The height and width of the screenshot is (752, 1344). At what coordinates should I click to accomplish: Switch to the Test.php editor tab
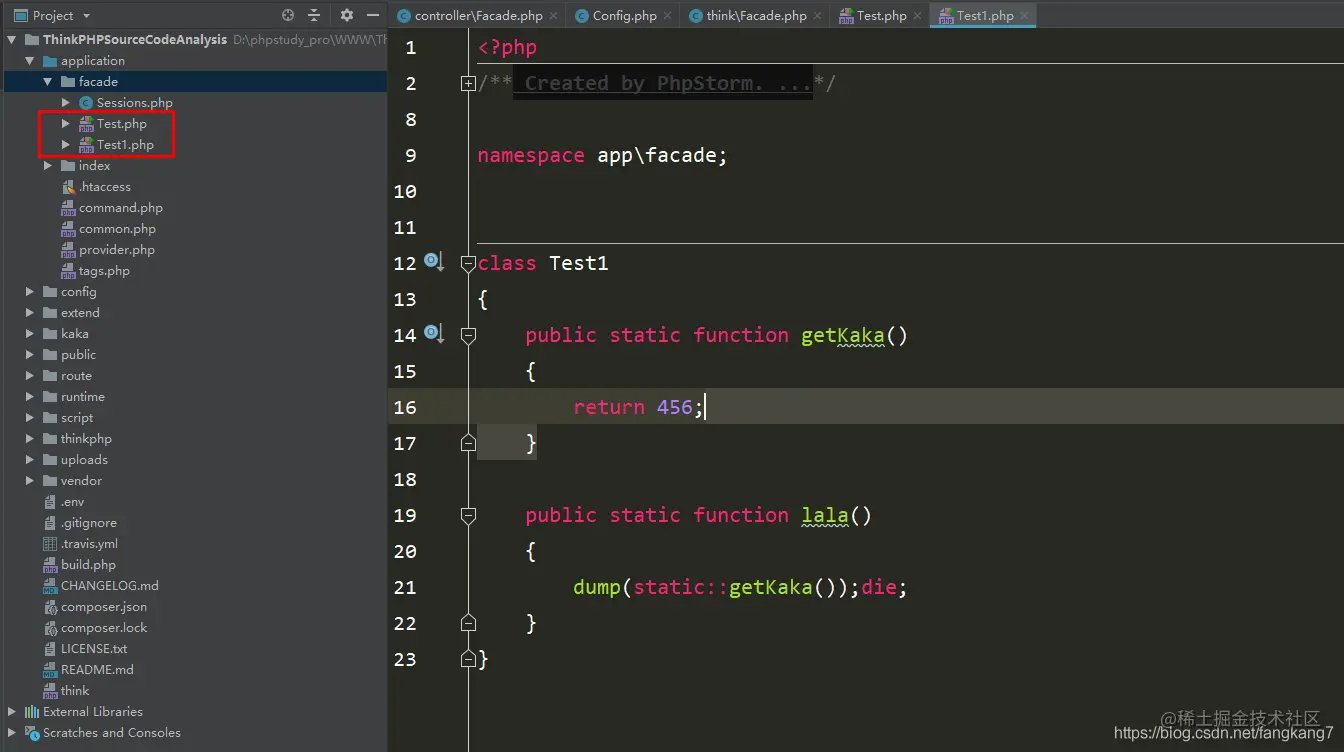coord(881,16)
